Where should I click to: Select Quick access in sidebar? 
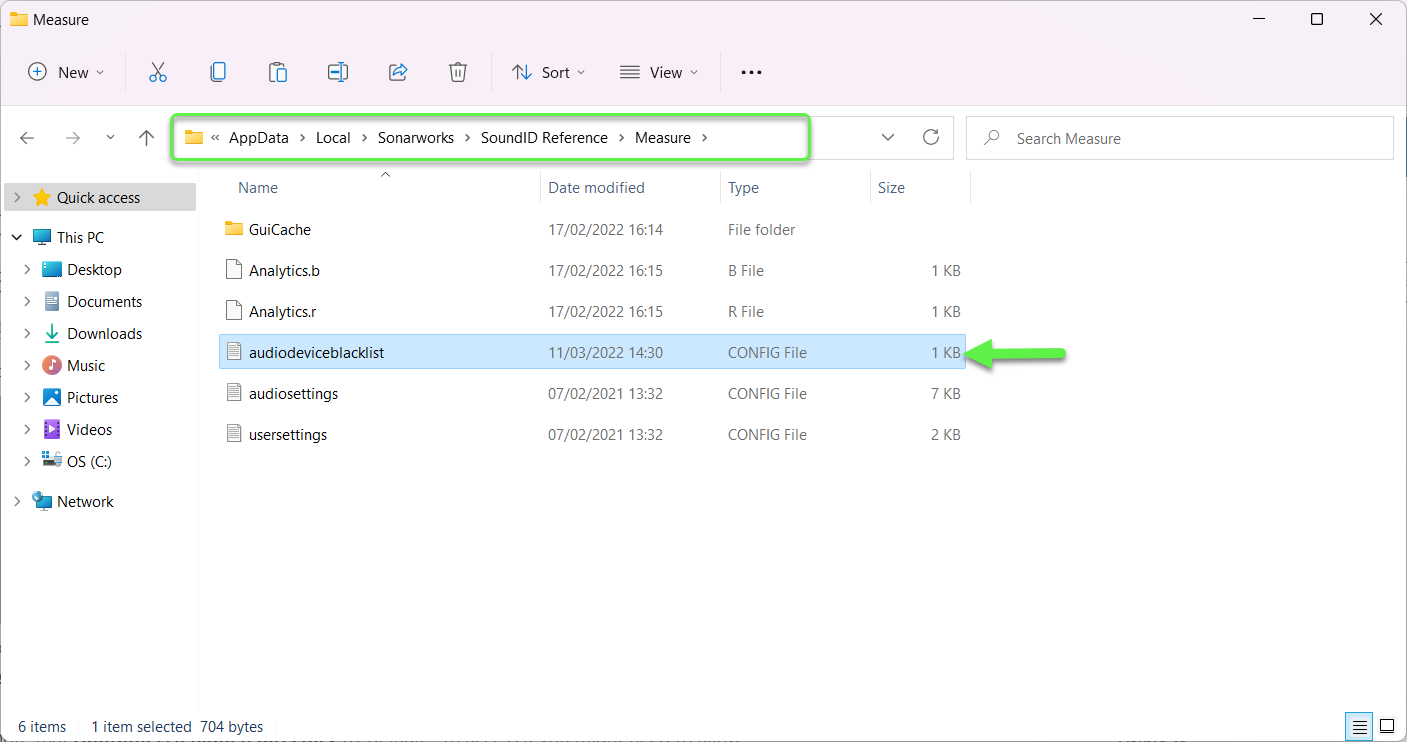(x=98, y=197)
